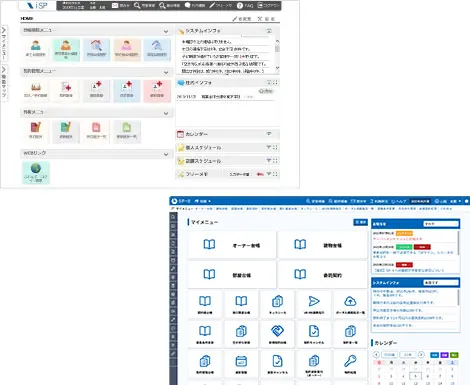Expand the フリーメモ panel
470x385 pixels.
click(269, 174)
